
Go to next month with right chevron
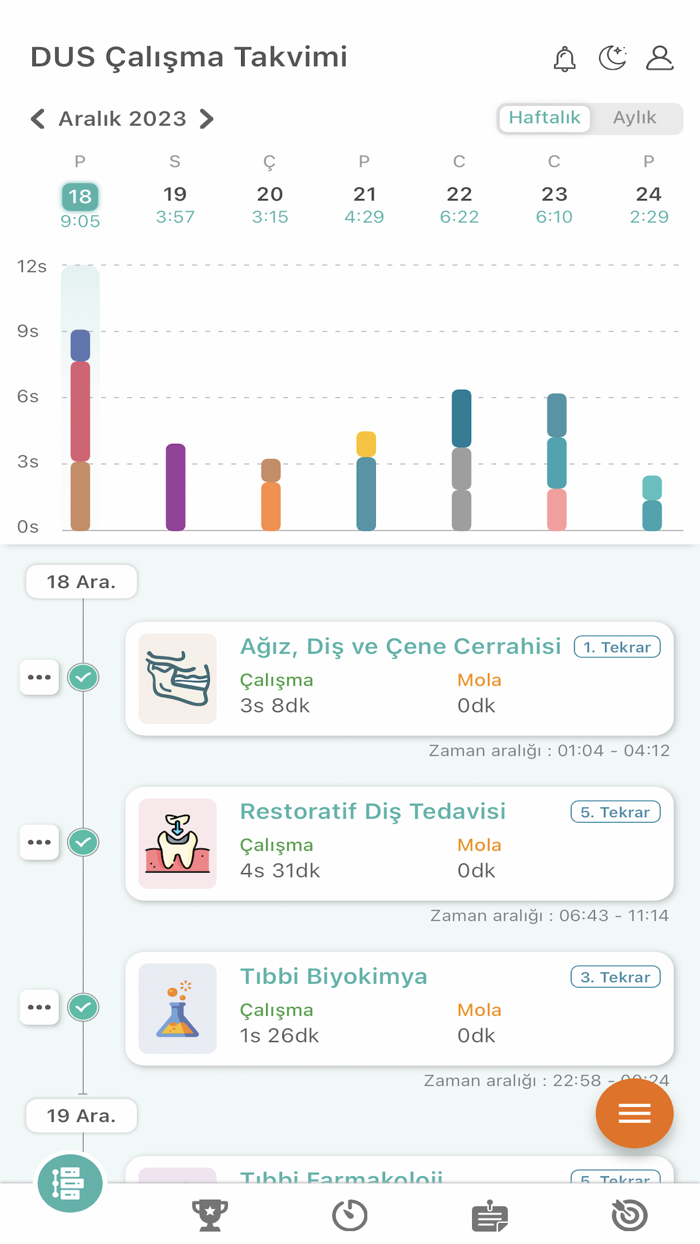click(x=207, y=118)
